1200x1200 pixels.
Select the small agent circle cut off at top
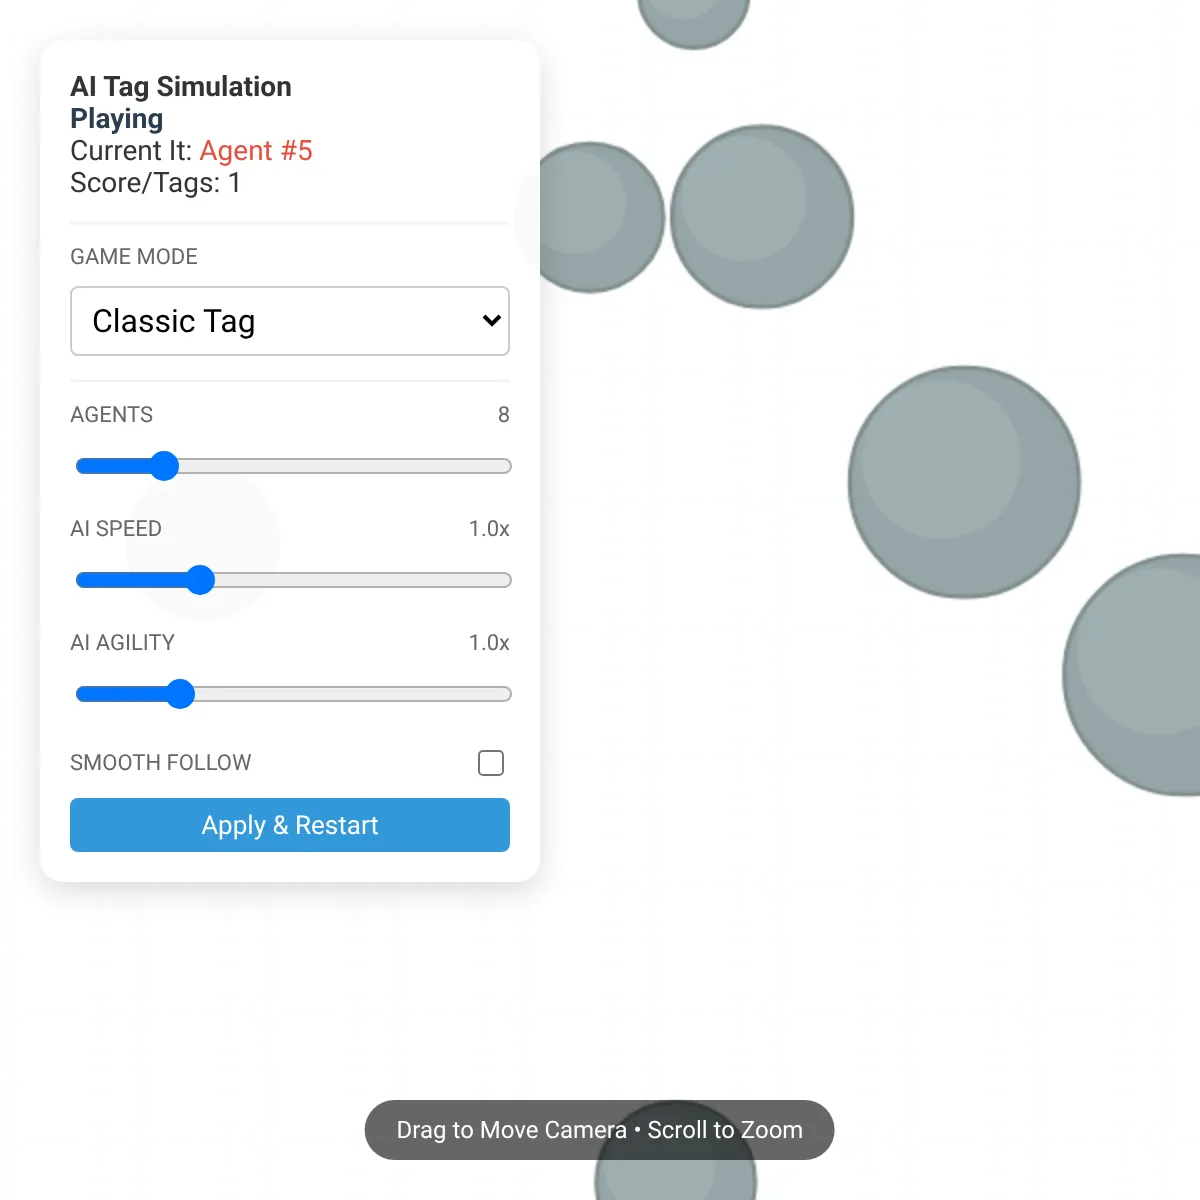(694, 20)
